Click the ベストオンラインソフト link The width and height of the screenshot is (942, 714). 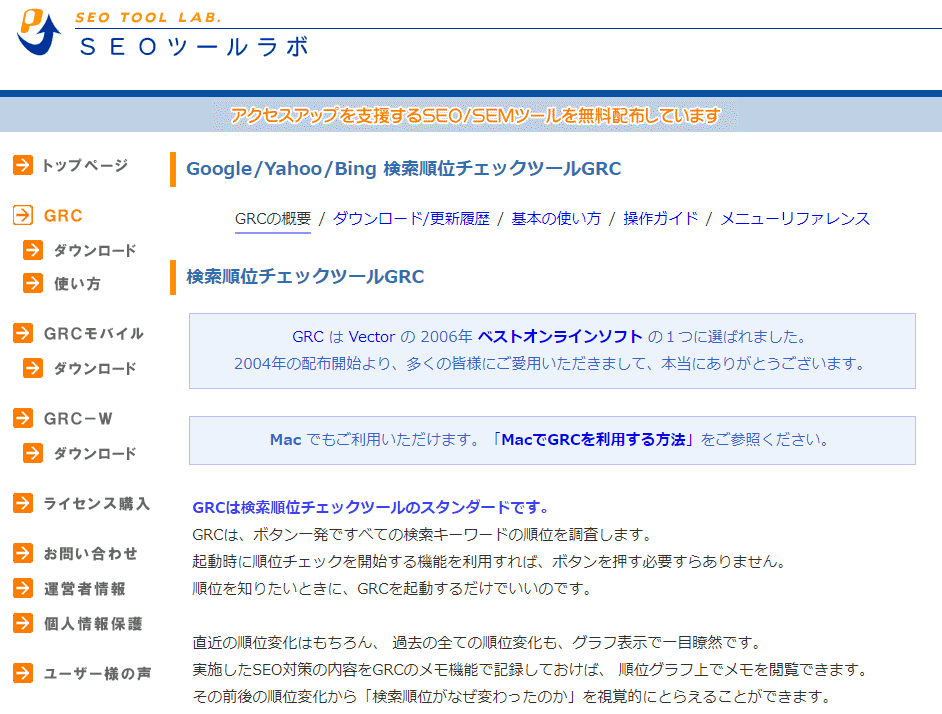(x=560, y=337)
